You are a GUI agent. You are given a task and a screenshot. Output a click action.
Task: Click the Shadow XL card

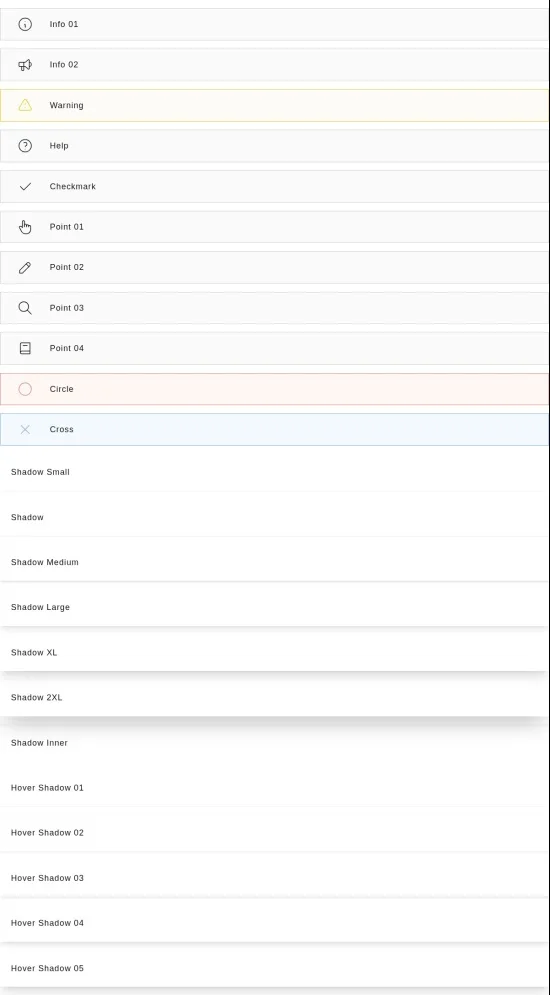pyautogui.click(x=275, y=652)
